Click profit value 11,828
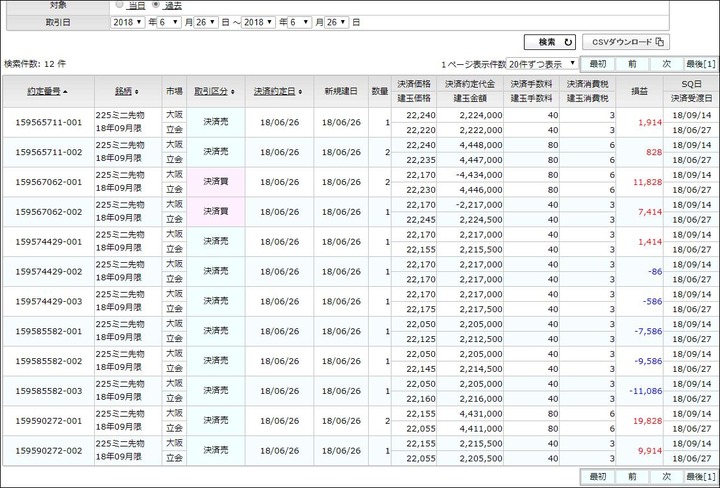Viewport: 720px width, 488px height. (x=647, y=182)
